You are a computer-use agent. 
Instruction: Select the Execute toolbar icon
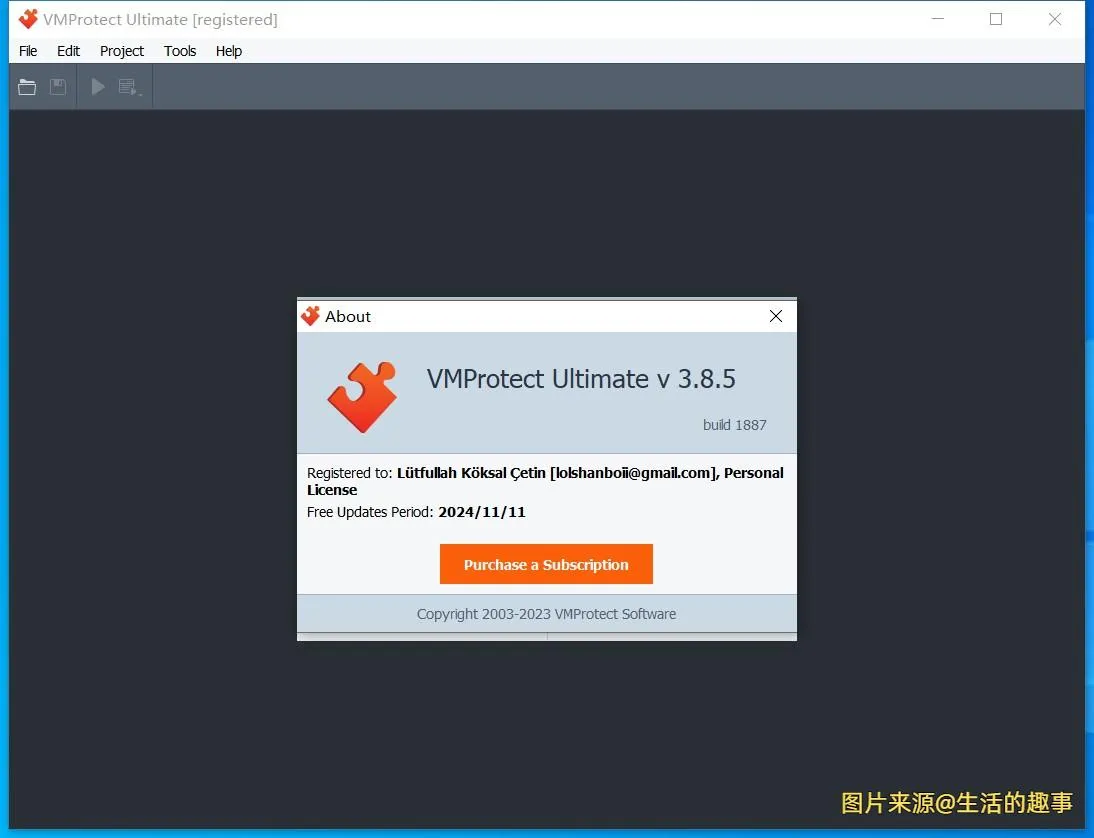(x=127, y=86)
